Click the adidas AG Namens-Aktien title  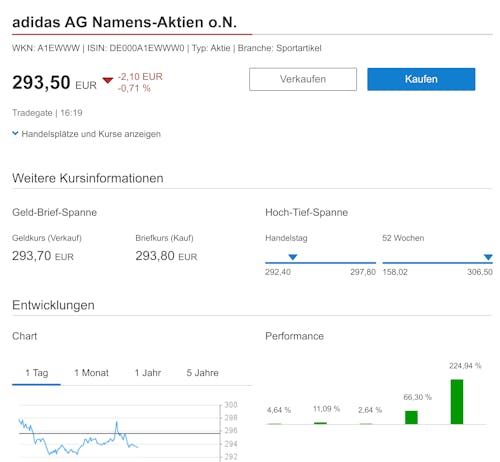click(124, 22)
